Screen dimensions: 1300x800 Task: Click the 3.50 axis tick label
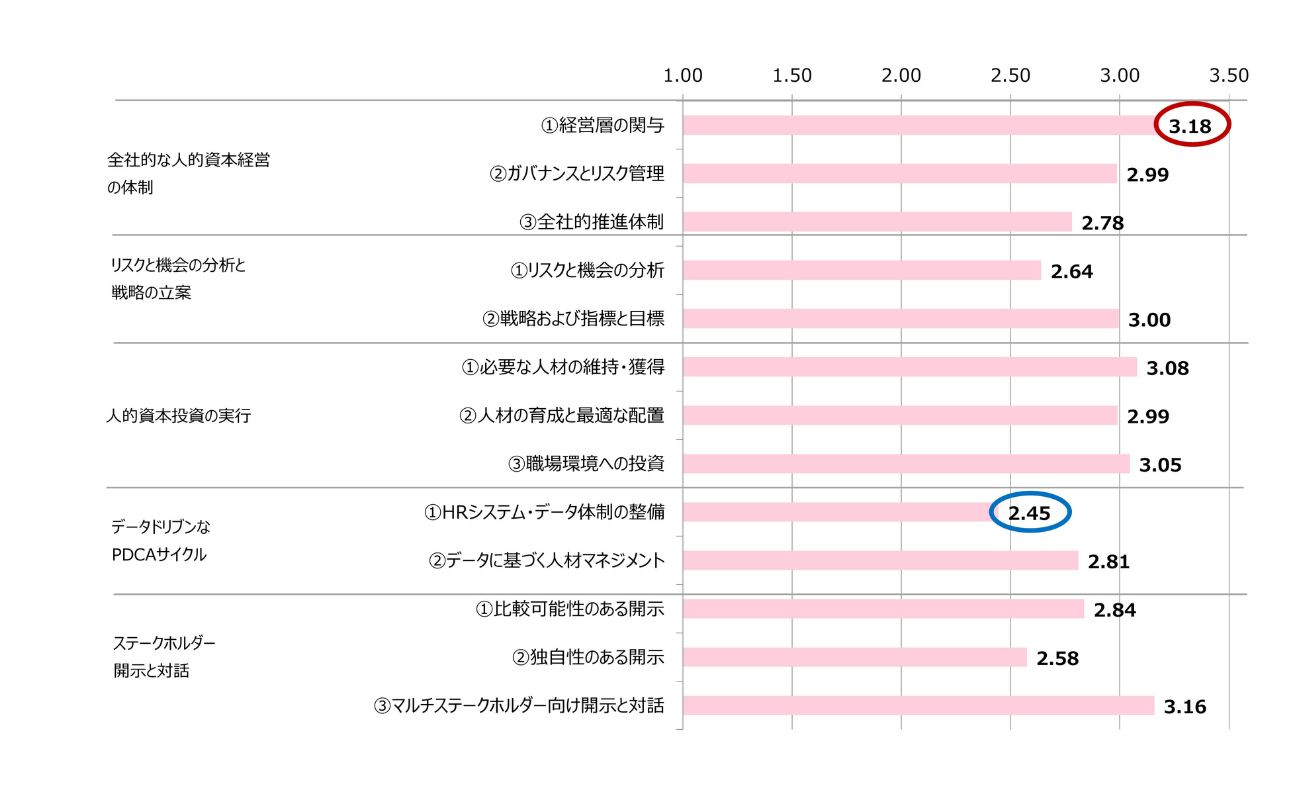(1229, 75)
